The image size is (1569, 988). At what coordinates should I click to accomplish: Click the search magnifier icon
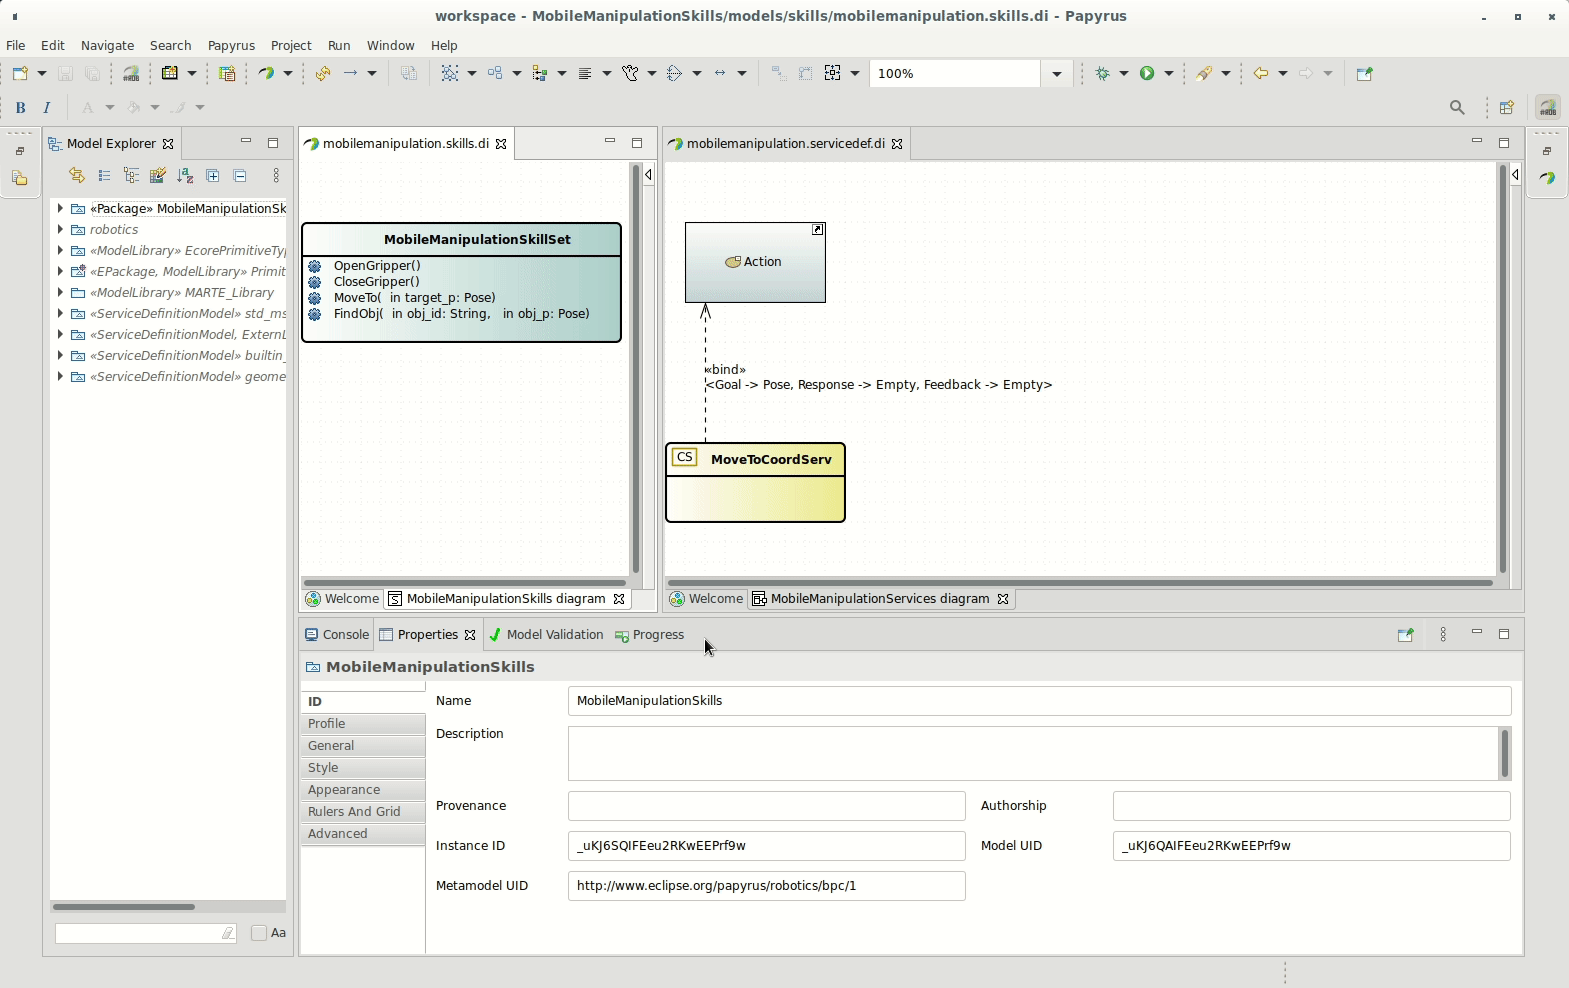click(1457, 107)
